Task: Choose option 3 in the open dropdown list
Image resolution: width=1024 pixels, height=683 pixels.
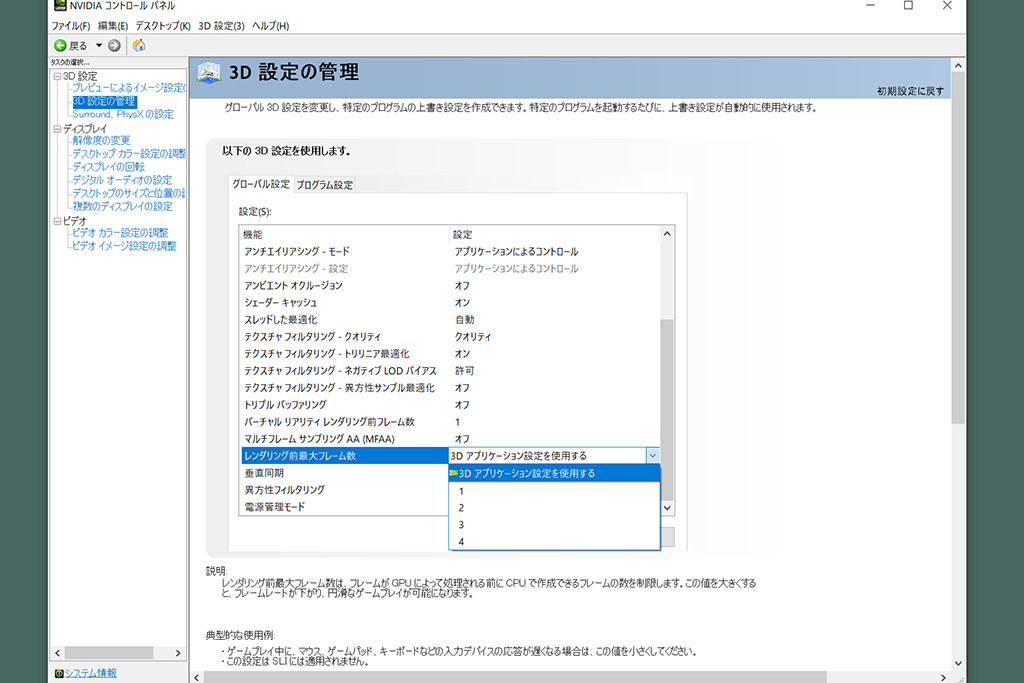Action: point(554,525)
